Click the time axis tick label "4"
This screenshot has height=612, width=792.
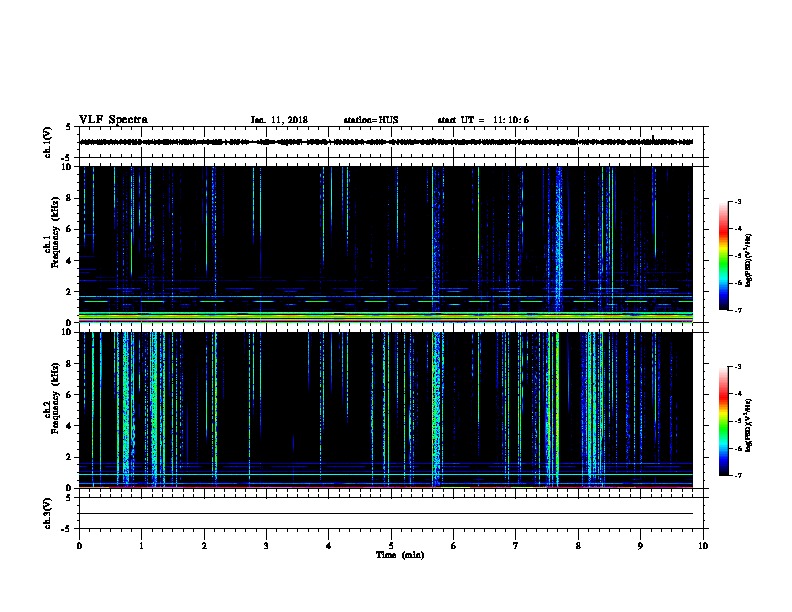[329, 546]
